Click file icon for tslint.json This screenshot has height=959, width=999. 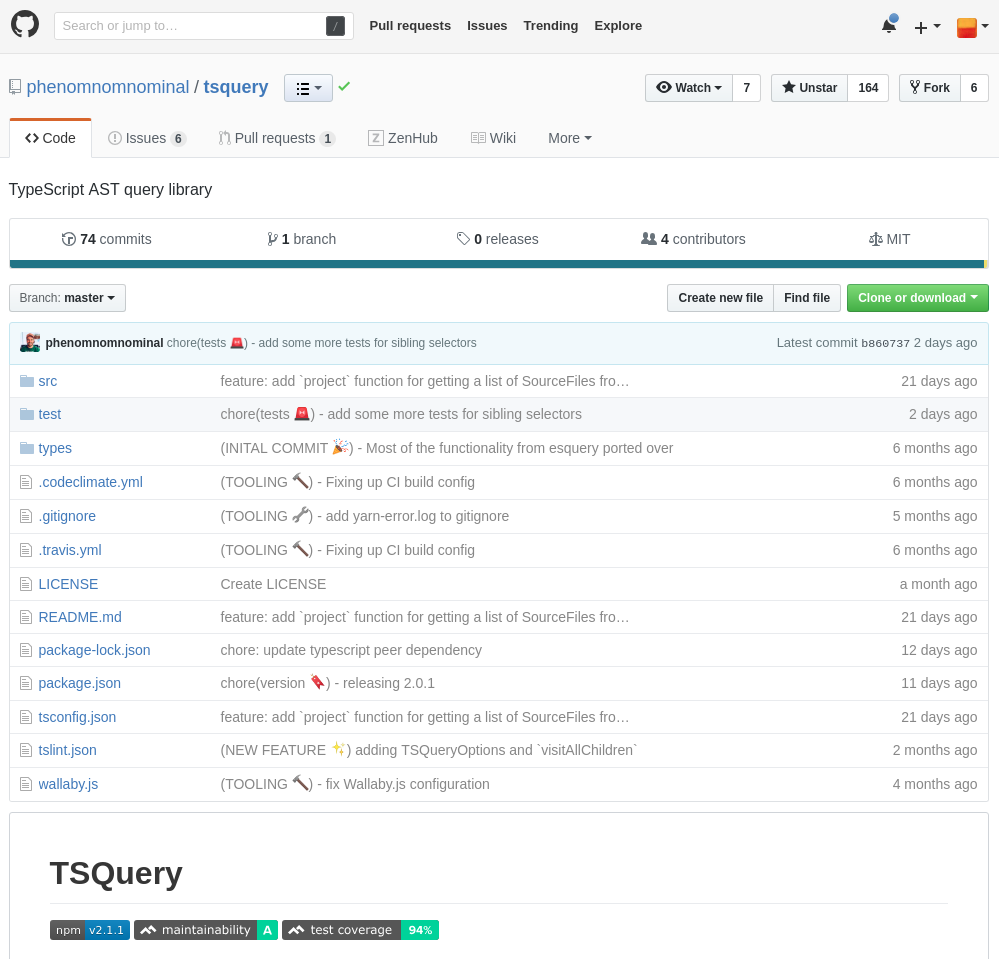25,751
